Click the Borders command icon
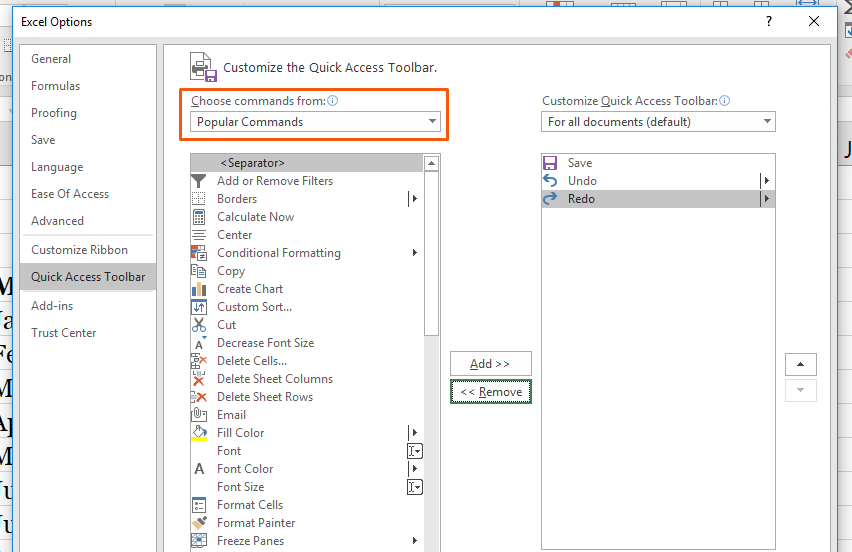 [199, 199]
